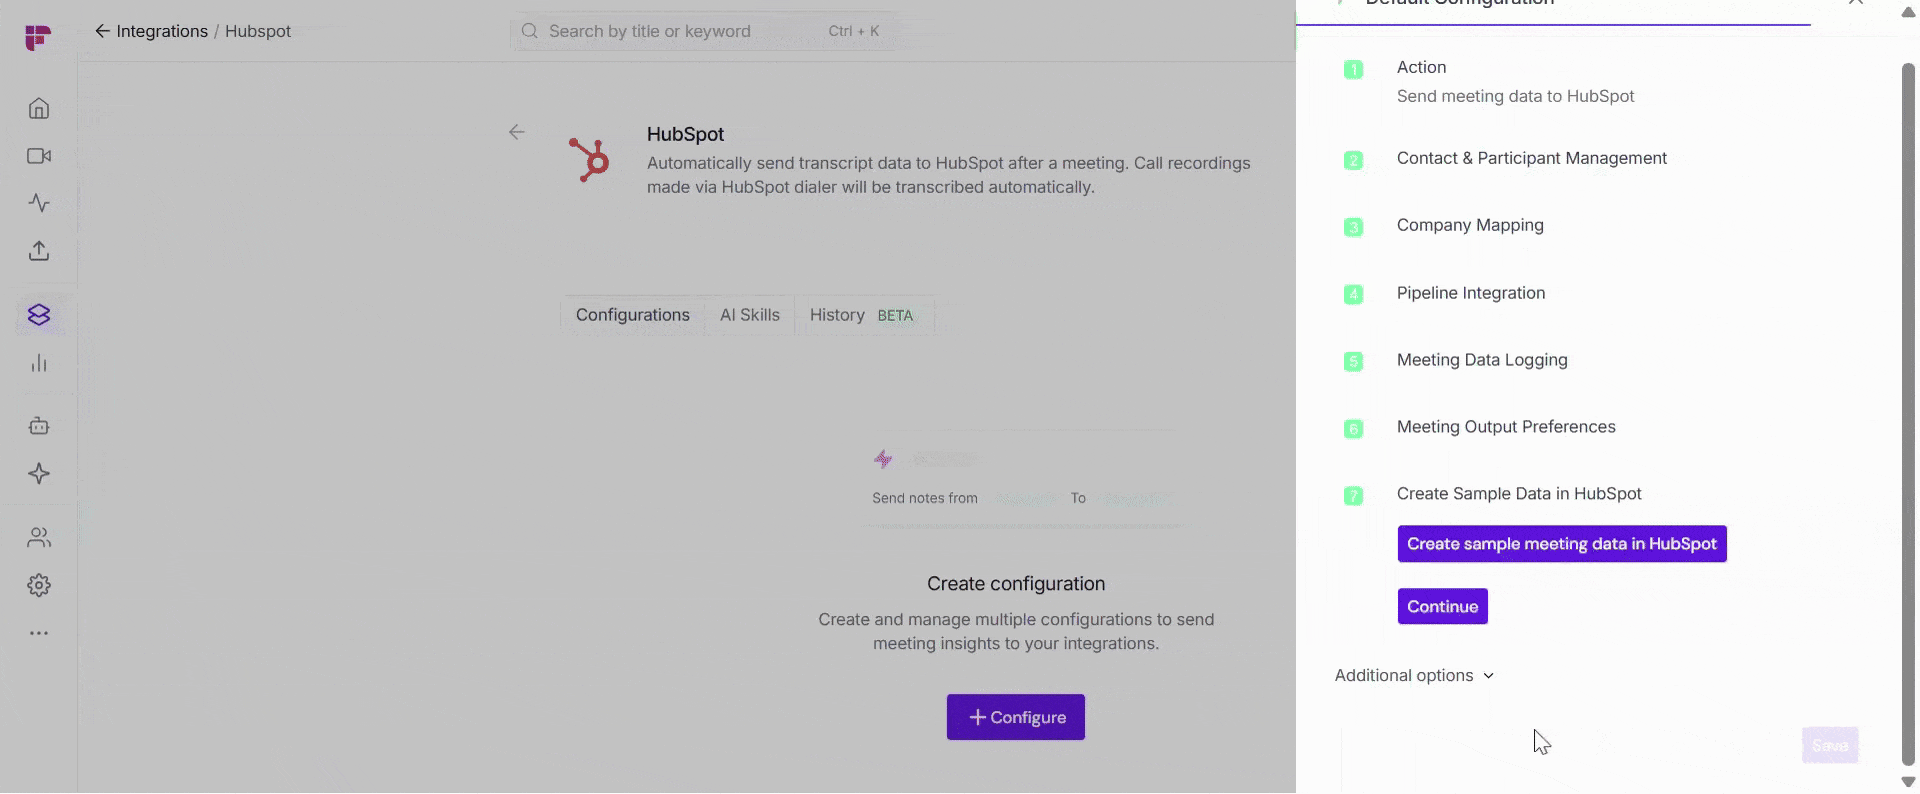This screenshot has height=794, width=1920.
Task: Switch to the AI Skills tab
Action: pyautogui.click(x=749, y=315)
